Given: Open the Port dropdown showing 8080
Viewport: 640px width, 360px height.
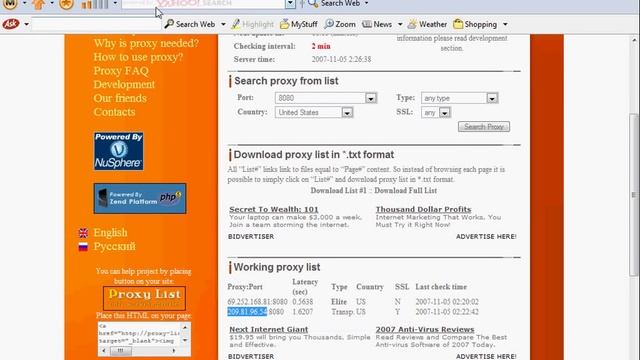Looking at the screenshot, I should pyautogui.click(x=325, y=98).
